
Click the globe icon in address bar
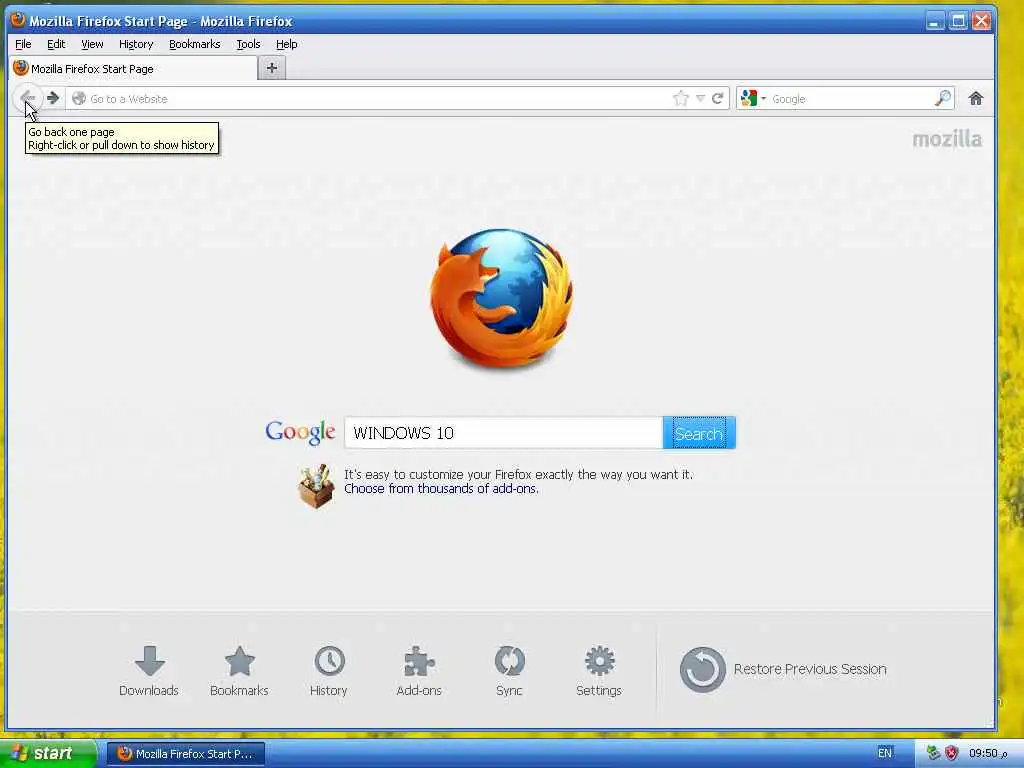click(x=79, y=99)
